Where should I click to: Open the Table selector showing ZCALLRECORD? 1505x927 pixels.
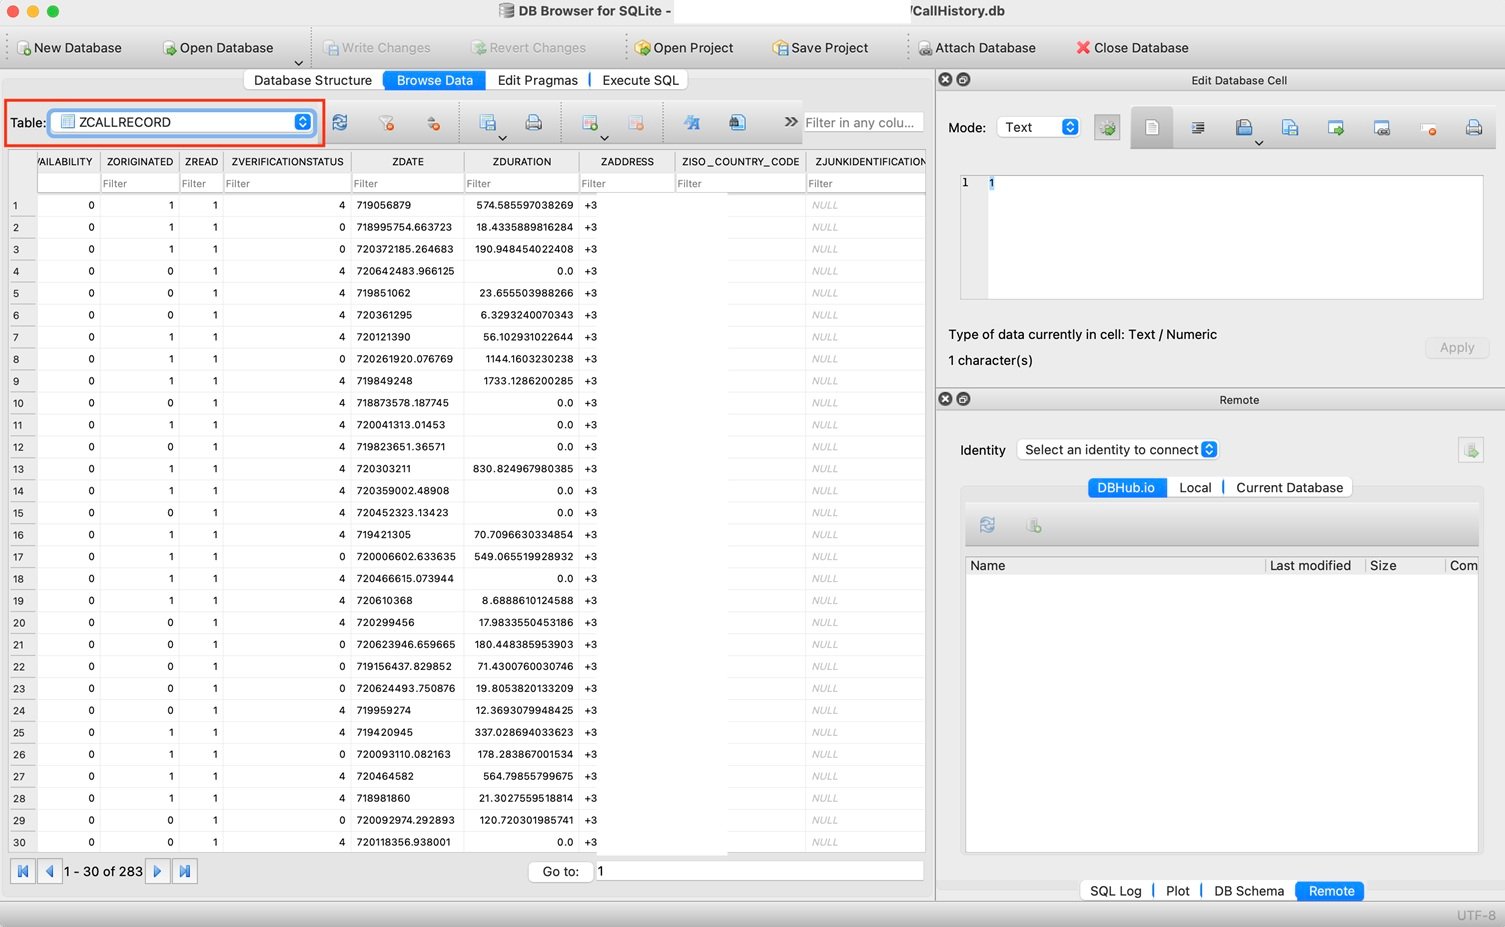click(x=182, y=122)
